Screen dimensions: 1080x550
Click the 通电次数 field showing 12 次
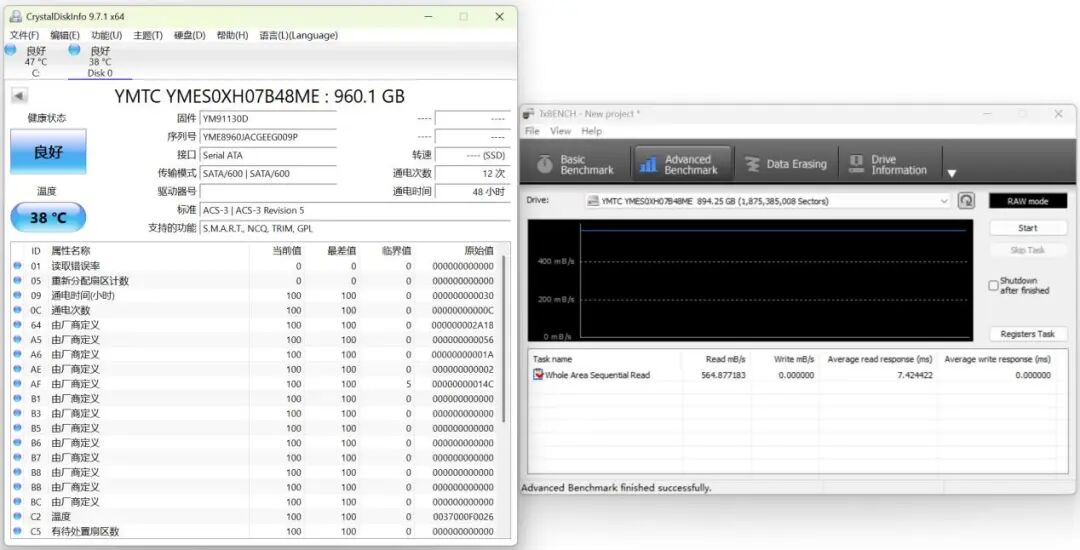tap(472, 173)
